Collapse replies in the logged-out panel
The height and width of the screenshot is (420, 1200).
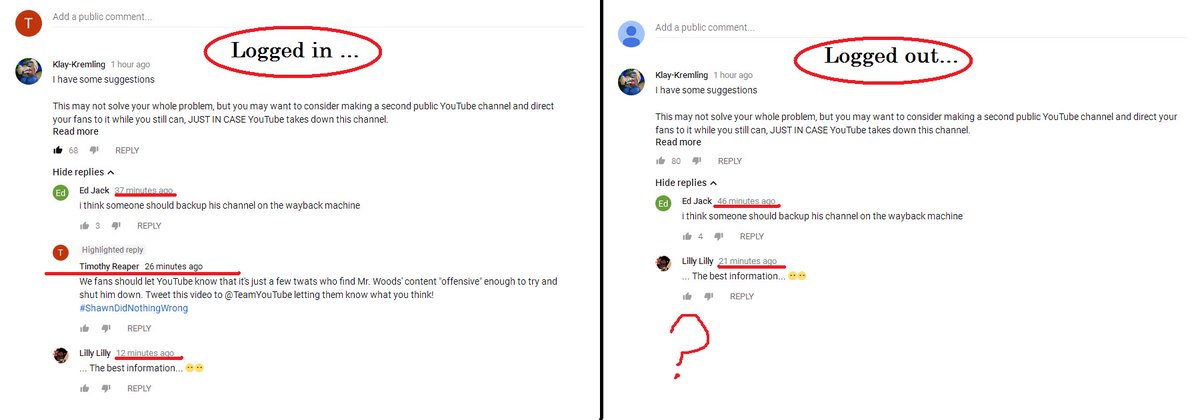pos(686,183)
